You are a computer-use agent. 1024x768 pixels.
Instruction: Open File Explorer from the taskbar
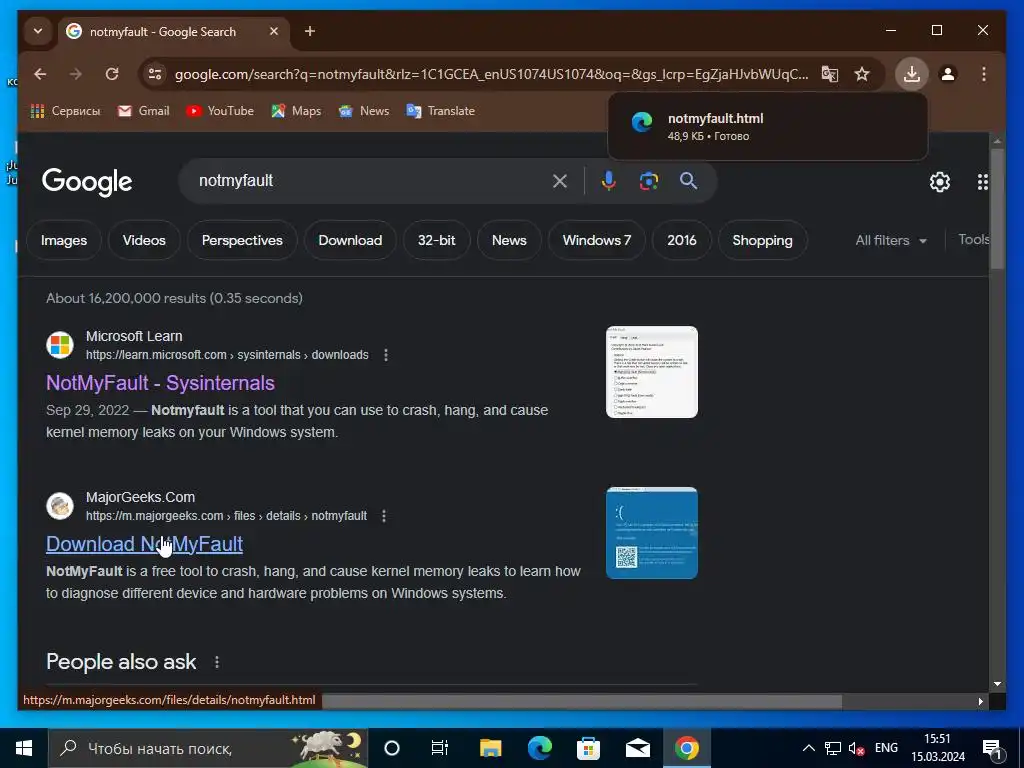pyautogui.click(x=490, y=748)
